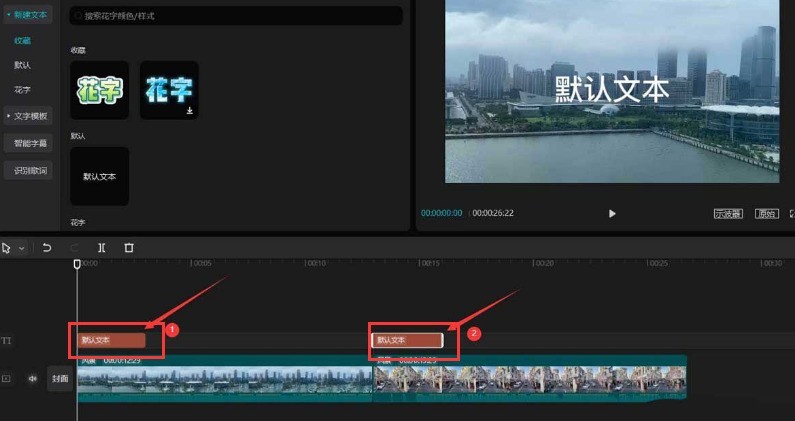The width and height of the screenshot is (795, 421).
Task: Mute the main video track audio
Action: [x=32, y=379]
